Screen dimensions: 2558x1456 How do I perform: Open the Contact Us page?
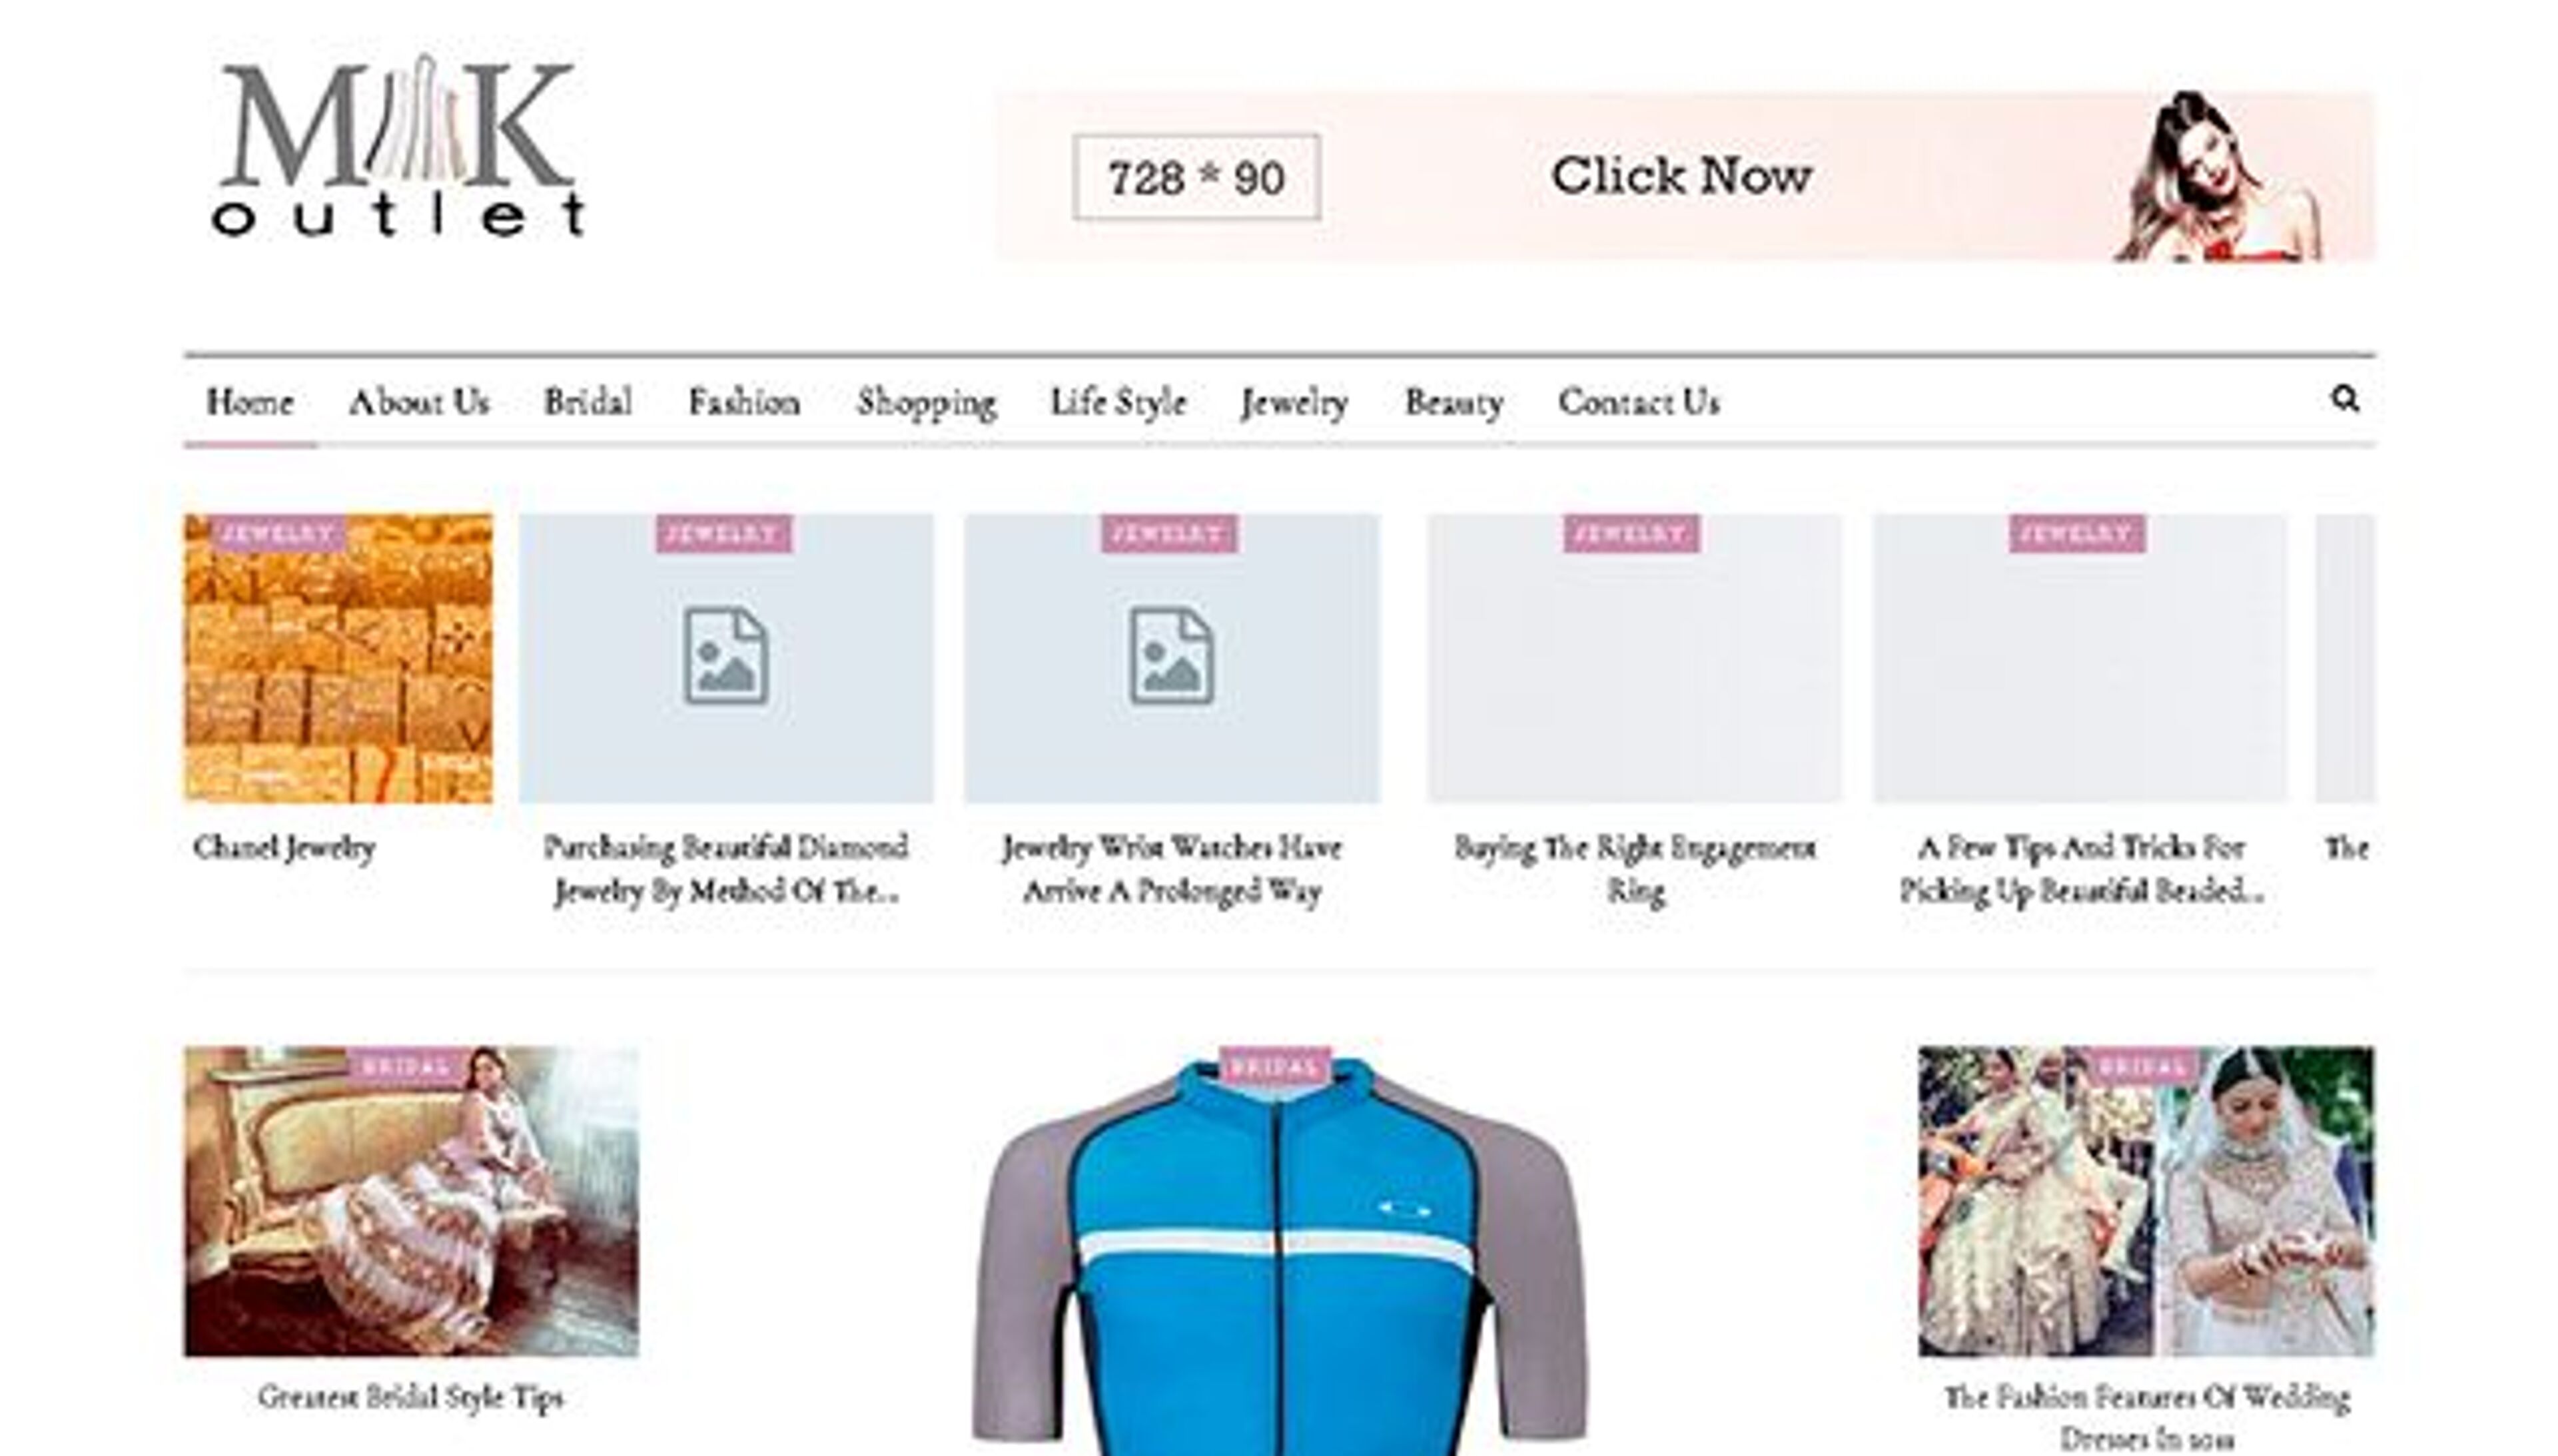[x=1638, y=402]
